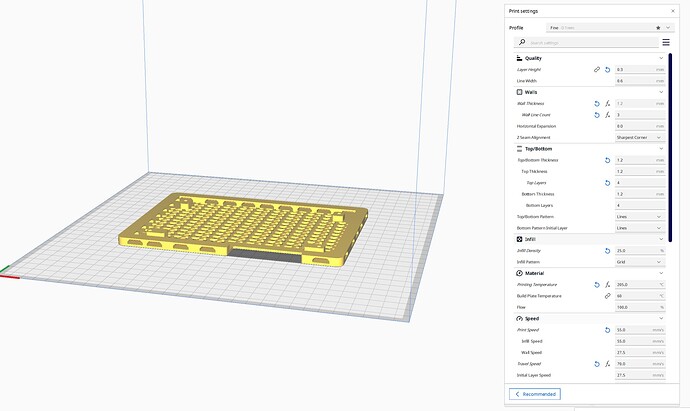The height and width of the screenshot is (411, 690).
Task: Reset Layer Height to default value
Action: point(607,70)
